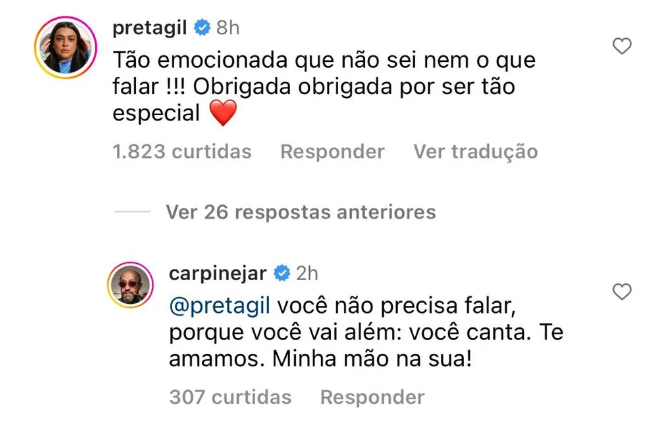Click Responder under carpinejar's reply
Viewport: 665px width, 425px height.
click(x=372, y=397)
